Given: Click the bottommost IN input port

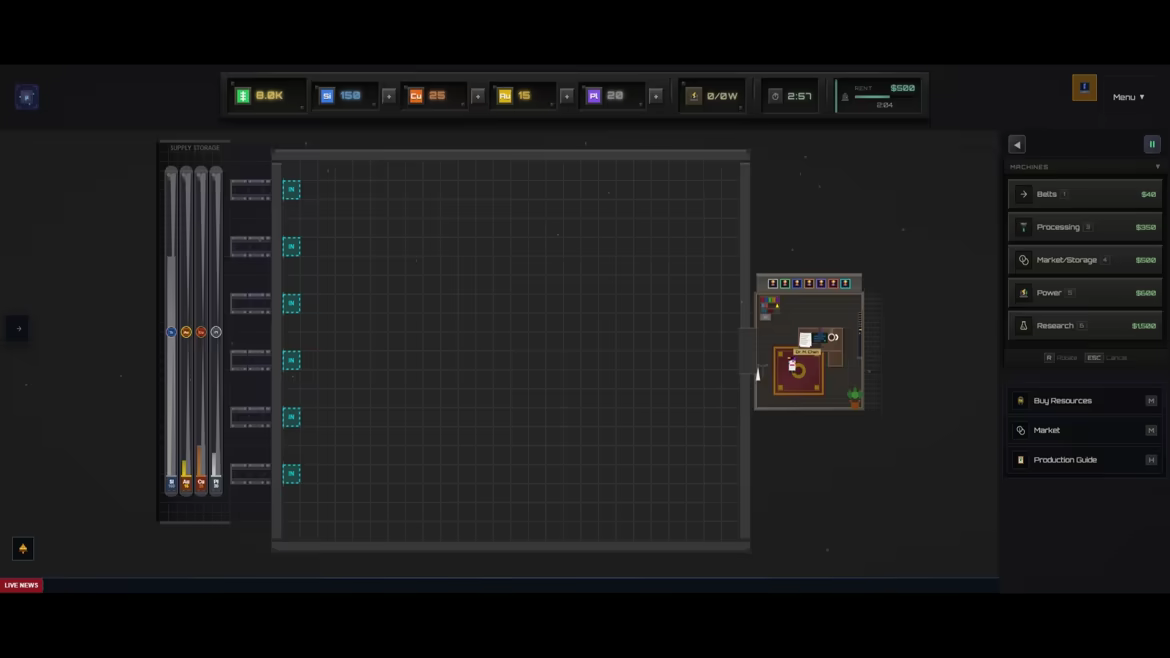Looking at the screenshot, I should click(x=291, y=474).
